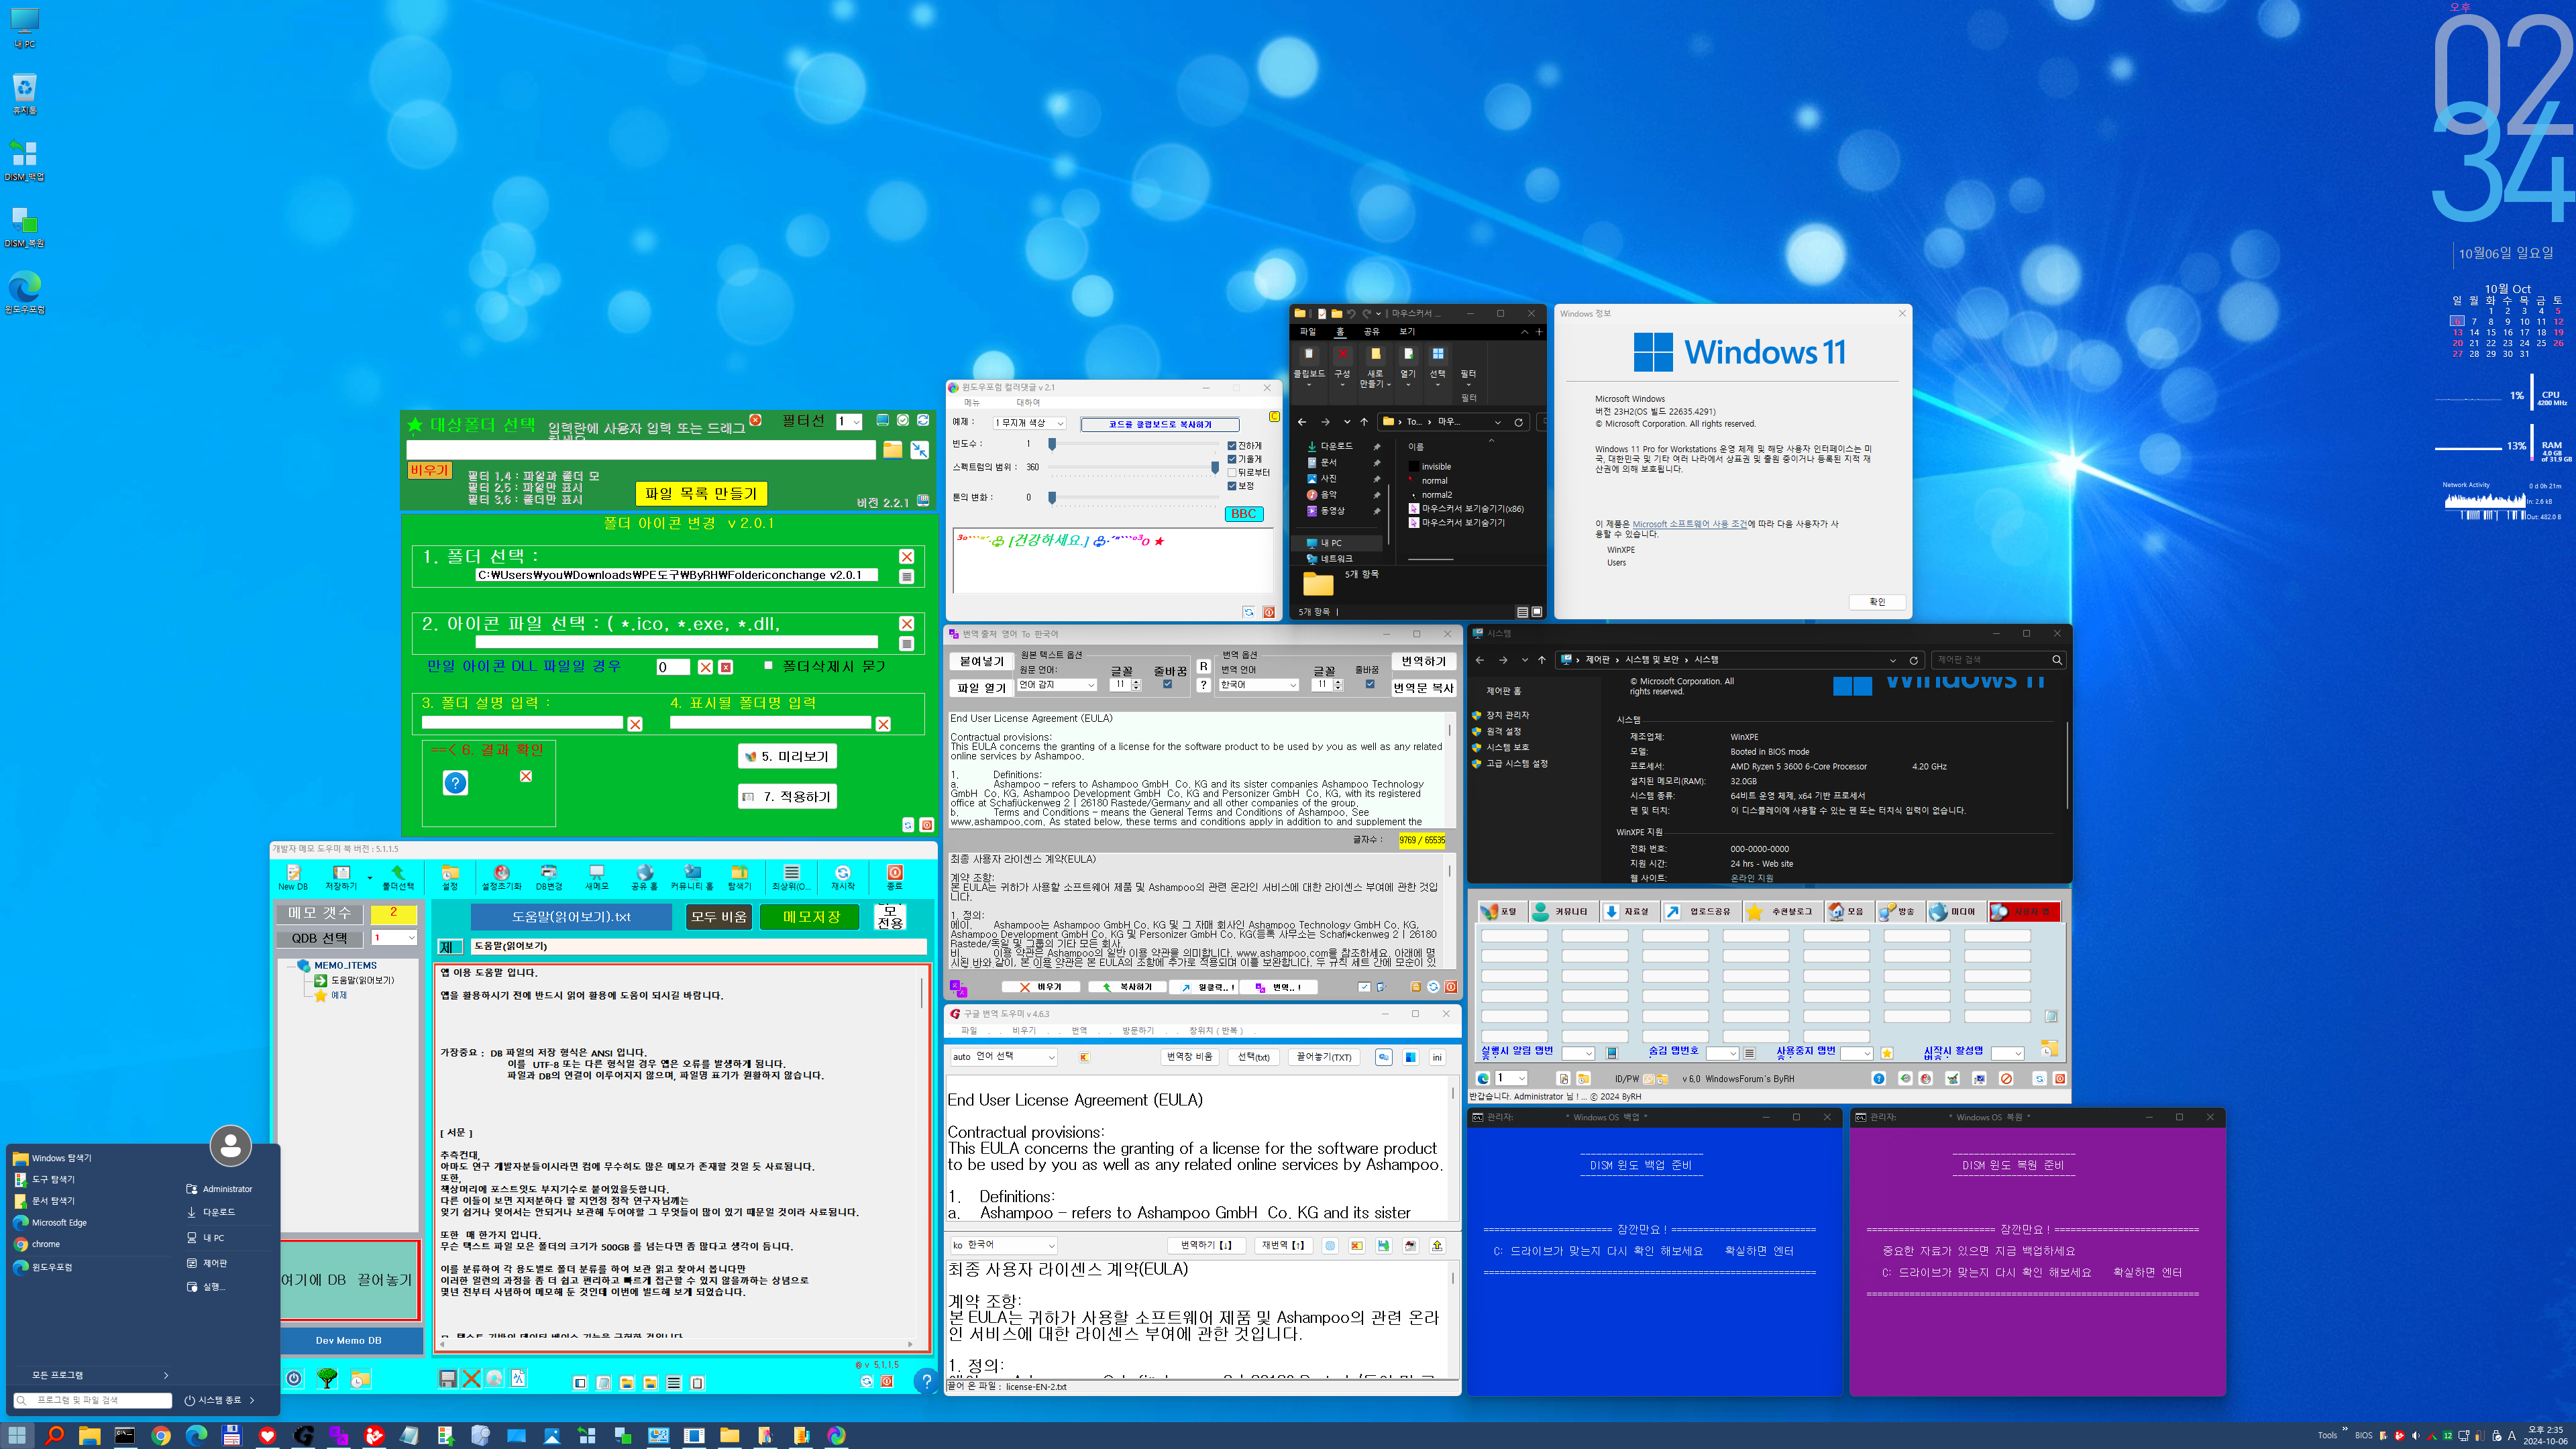Adjust 톤의 변화 slider handle
Image resolution: width=2576 pixels, height=1449 pixels.
click(x=1052, y=497)
